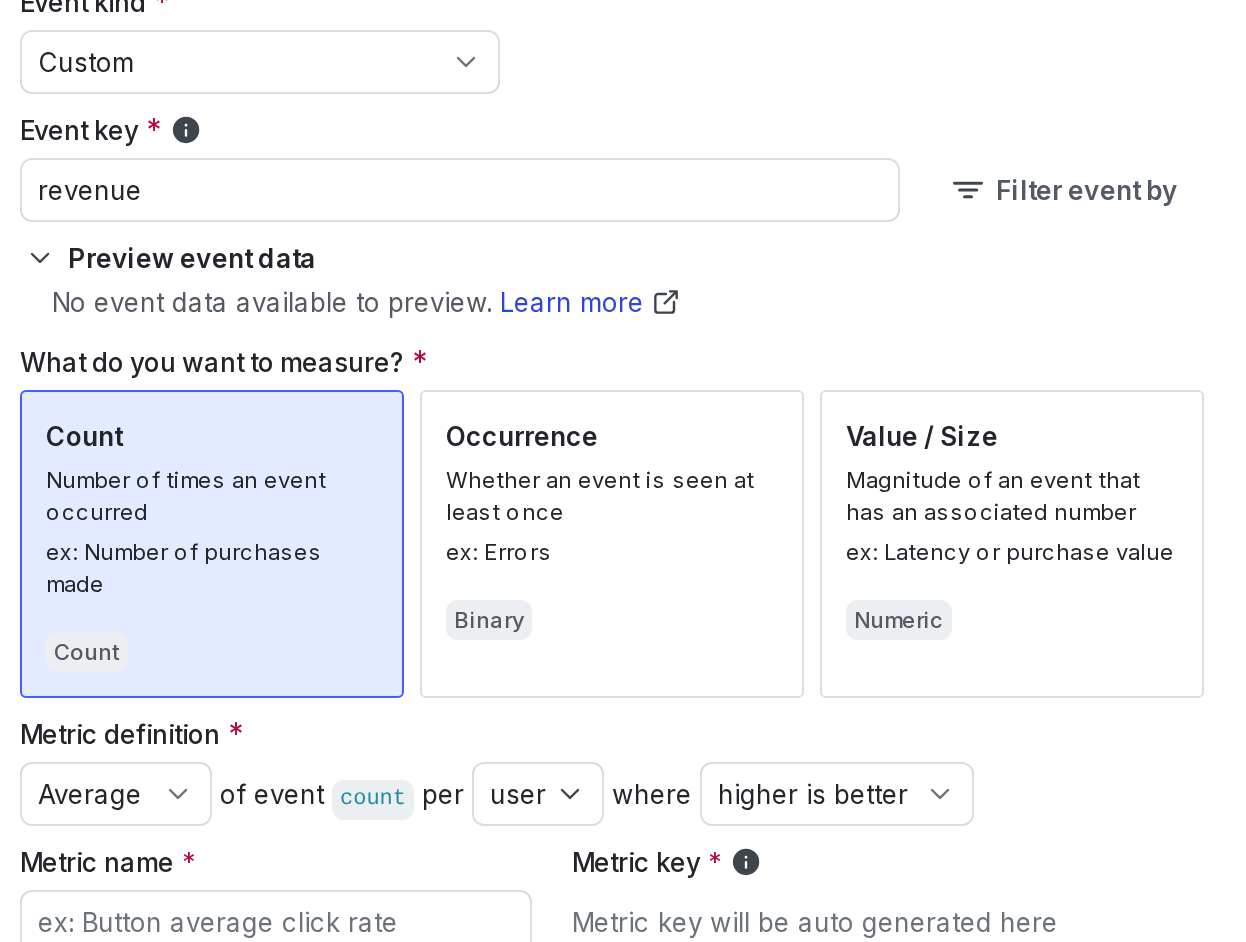This screenshot has width=1246, height=942.
Task: Select the Occurrence measurement card
Action: click(x=612, y=543)
